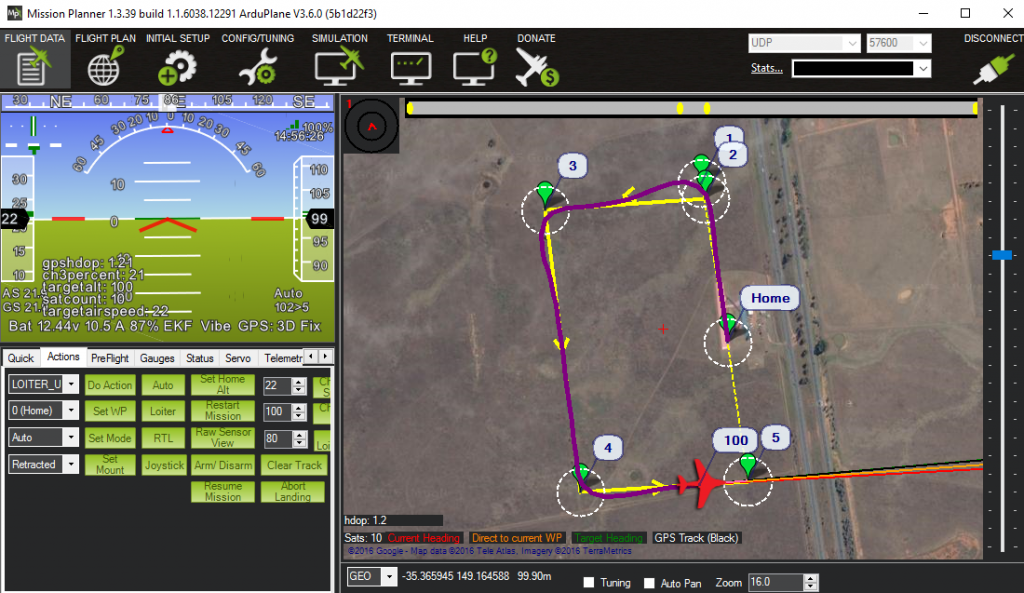Image resolution: width=1024 pixels, height=593 pixels.
Task: Click the Restart Mission button
Action: 223,411
